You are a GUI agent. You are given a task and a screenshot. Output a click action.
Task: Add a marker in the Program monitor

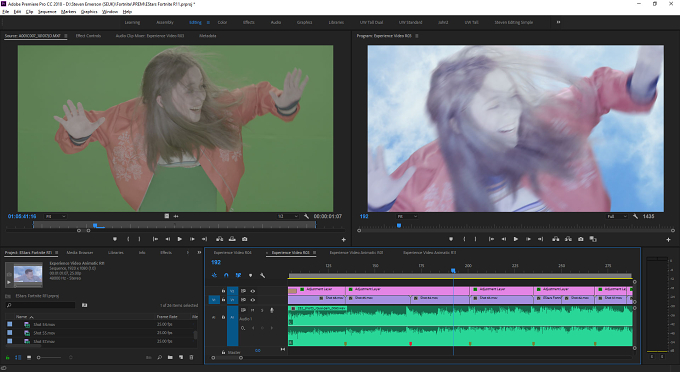[451, 239]
